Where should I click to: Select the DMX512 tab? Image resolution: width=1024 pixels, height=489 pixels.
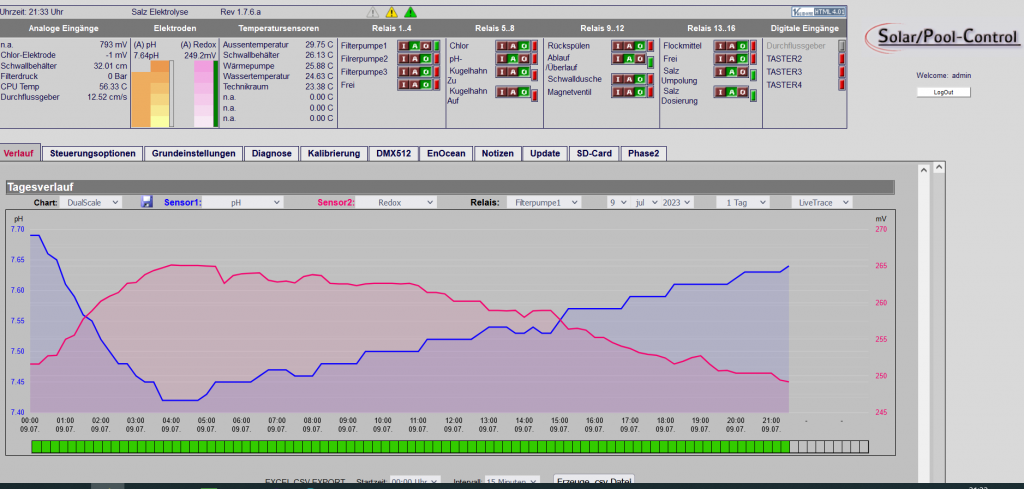pyautogui.click(x=393, y=153)
